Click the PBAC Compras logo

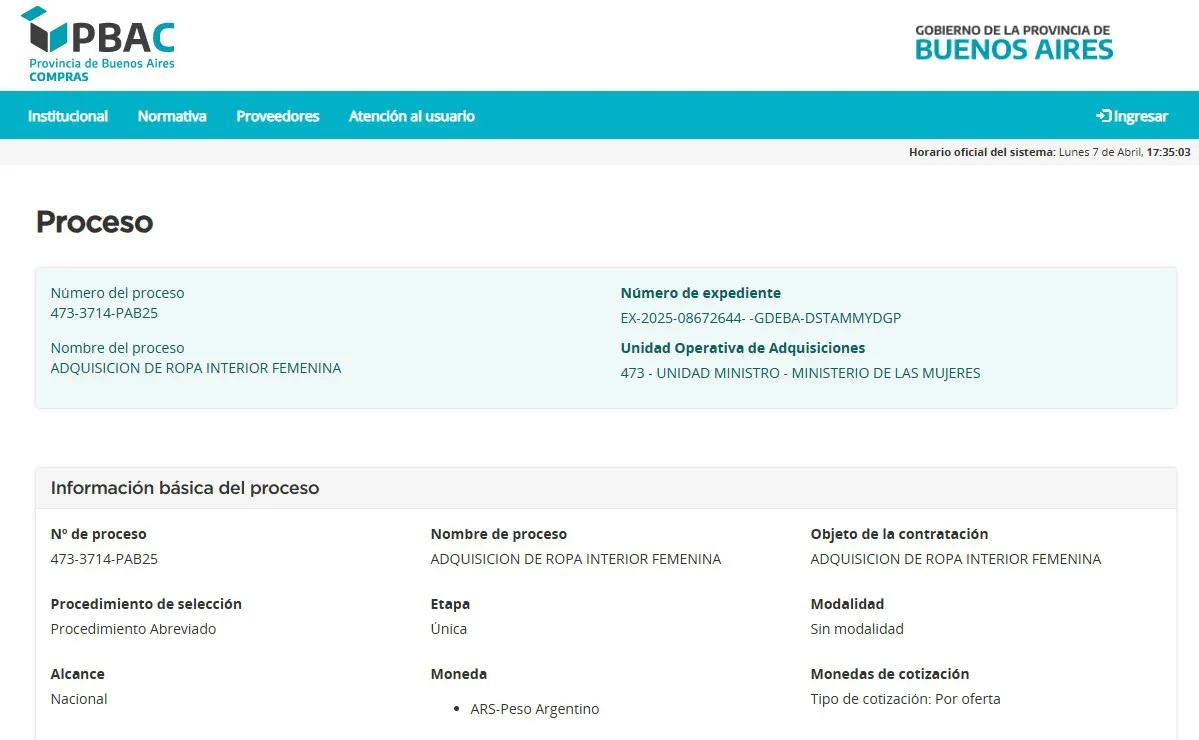point(100,42)
